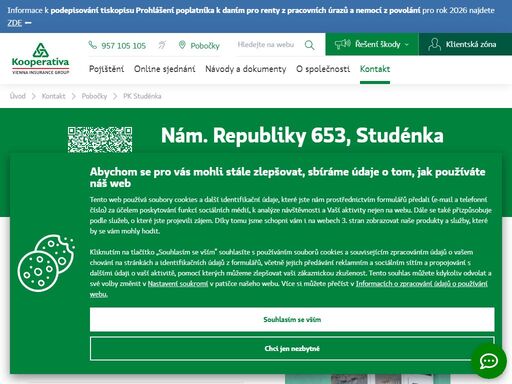The width and height of the screenshot is (512, 384).
Task: Open the Online sjednání menu
Action: coord(165,69)
